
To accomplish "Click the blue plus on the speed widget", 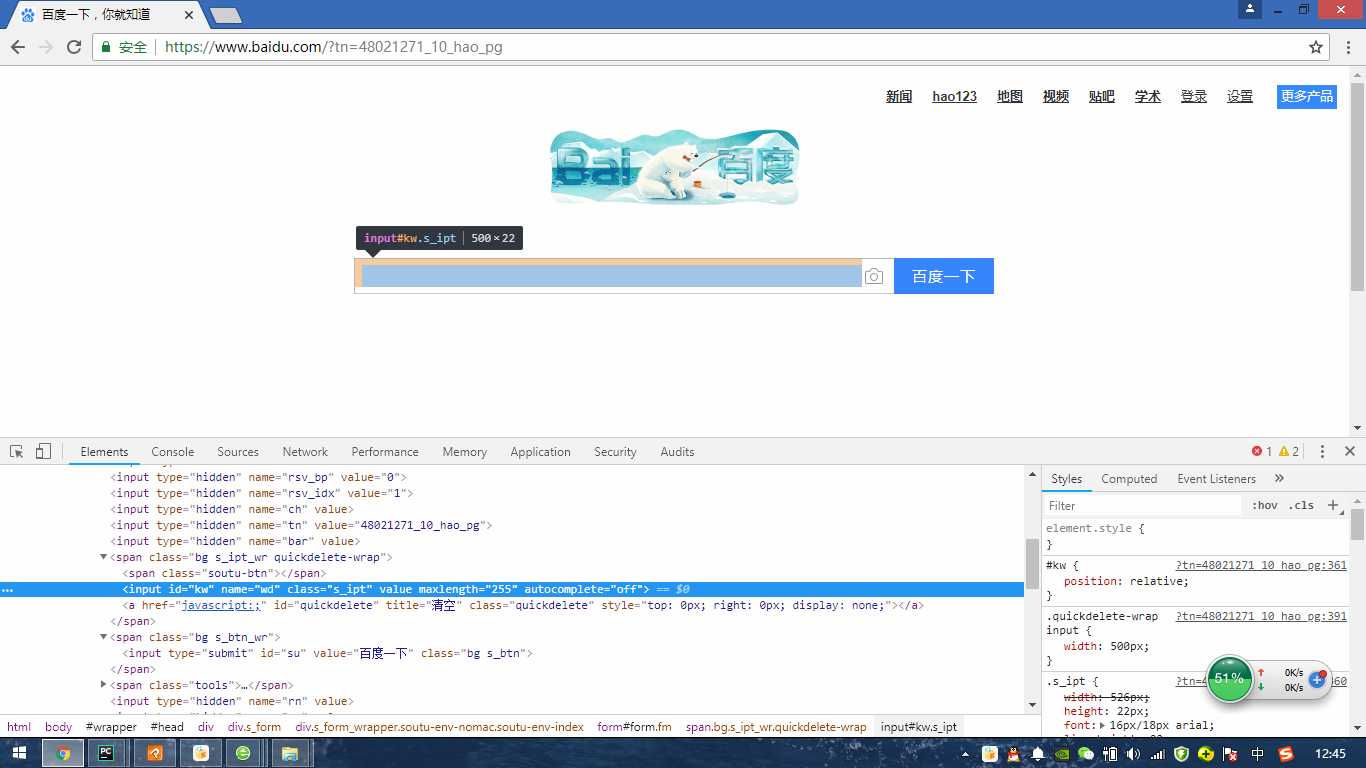I will [x=1317, y=679].
